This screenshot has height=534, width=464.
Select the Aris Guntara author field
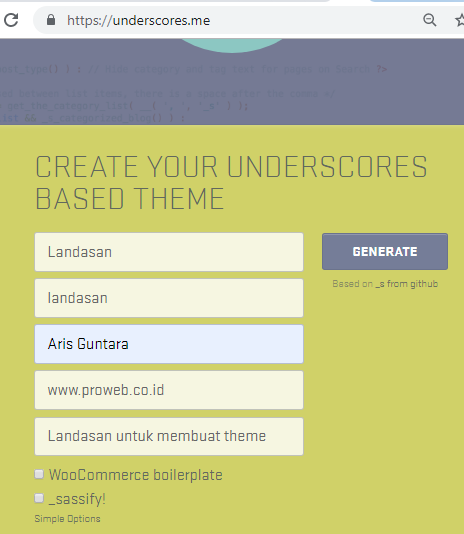[169, 344]
